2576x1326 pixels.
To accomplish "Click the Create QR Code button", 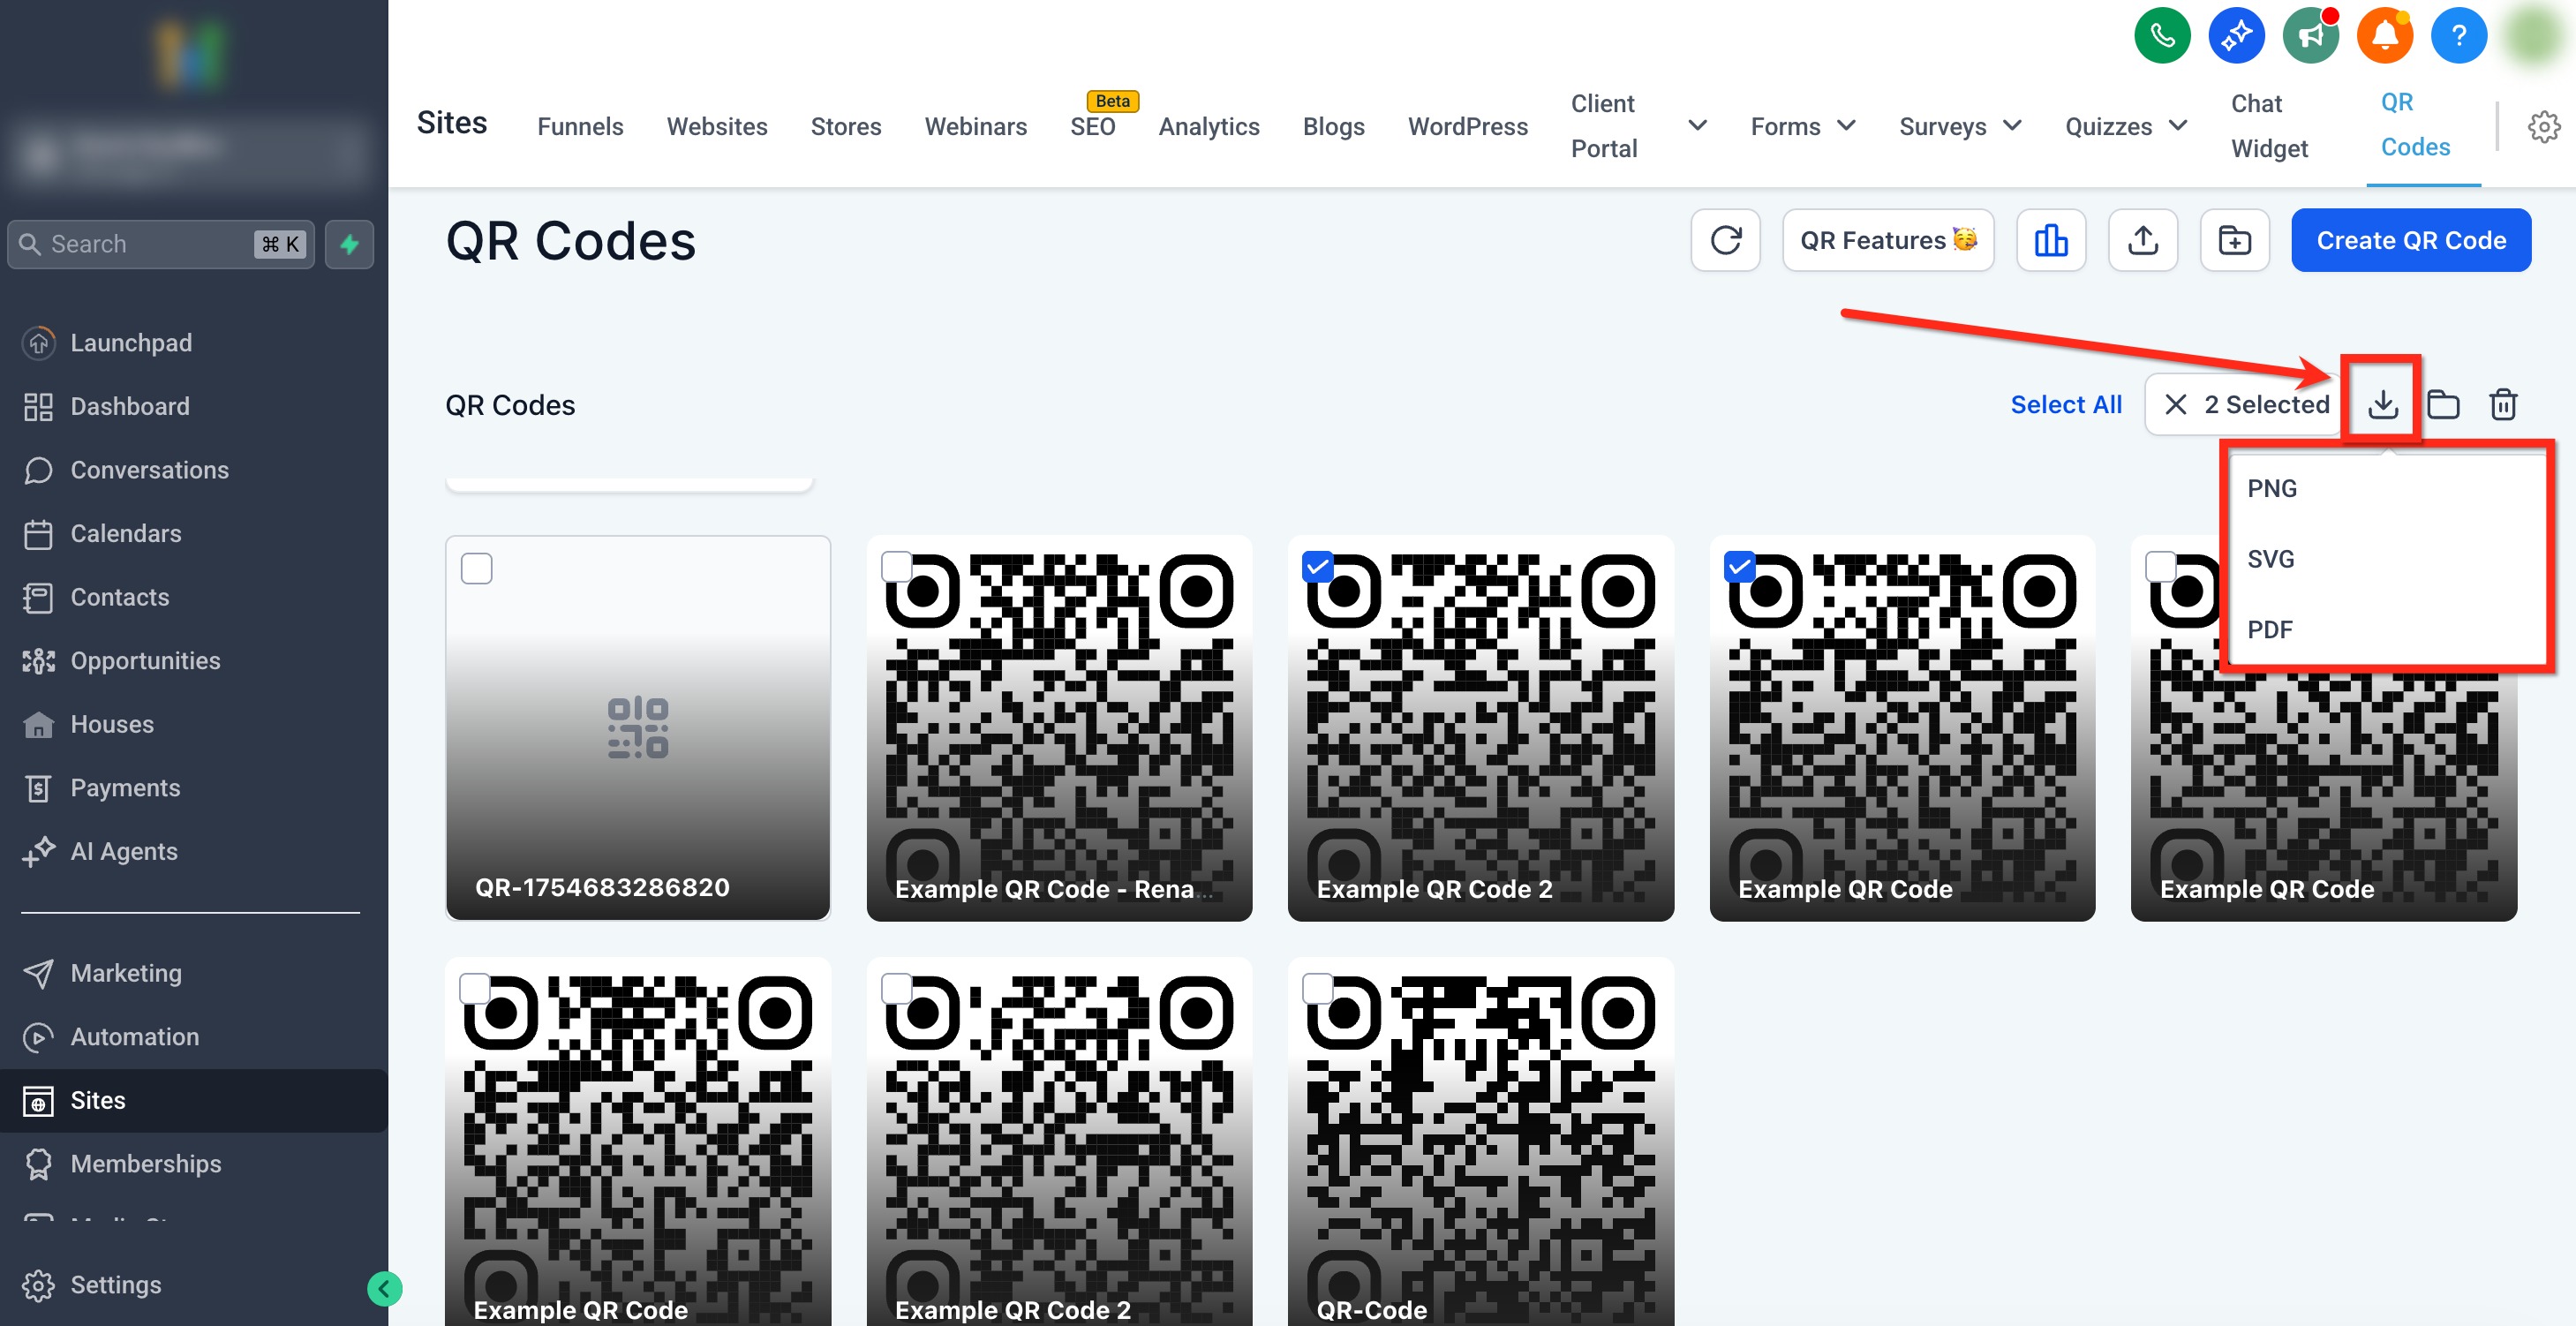I will pyautogui.click(x=2410, y=240).
